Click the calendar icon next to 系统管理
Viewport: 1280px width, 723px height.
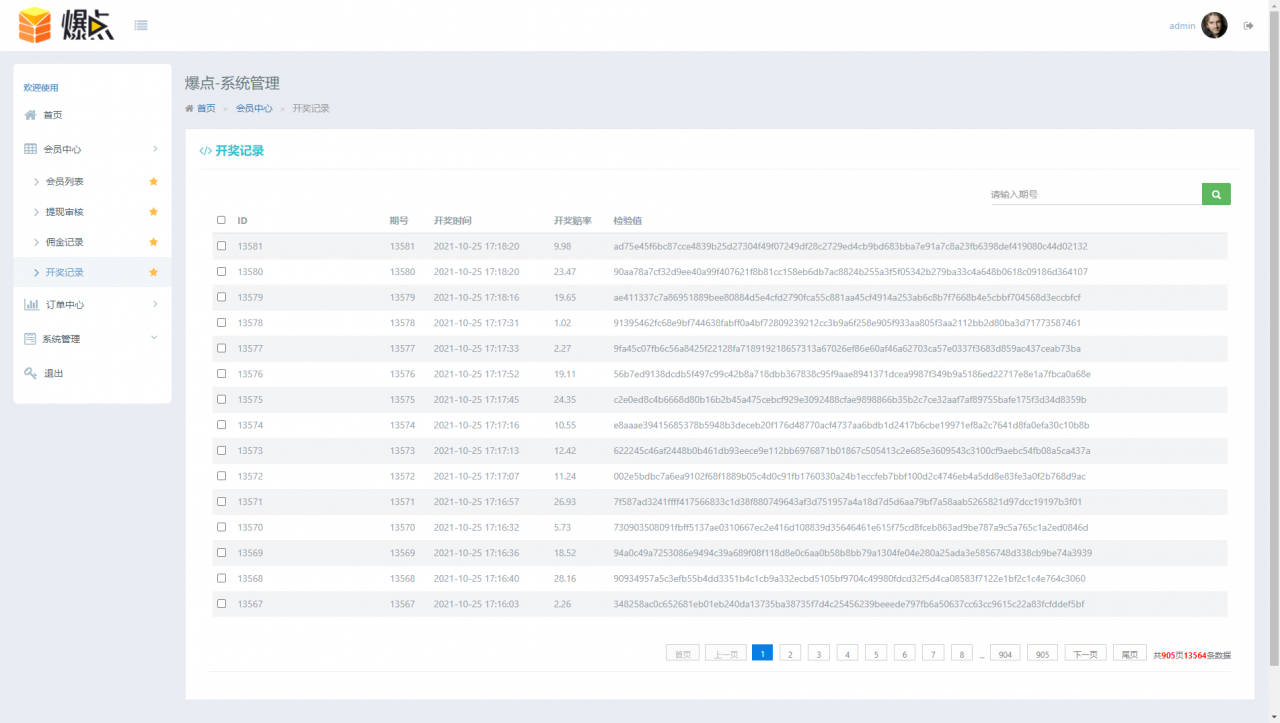(x=31, y=339)
